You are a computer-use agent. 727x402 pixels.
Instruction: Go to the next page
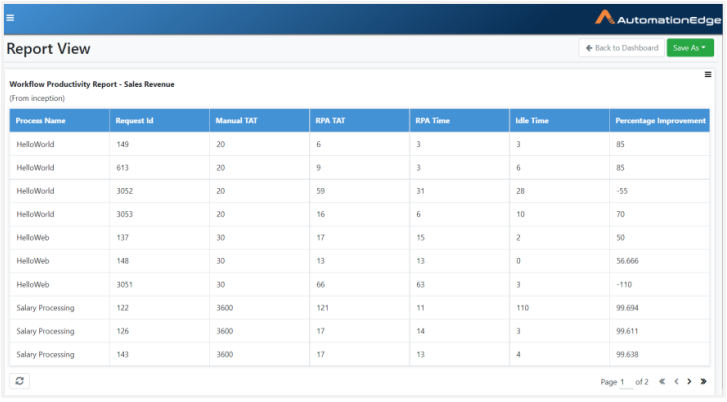pyautogui.click(x=690, y=382)
